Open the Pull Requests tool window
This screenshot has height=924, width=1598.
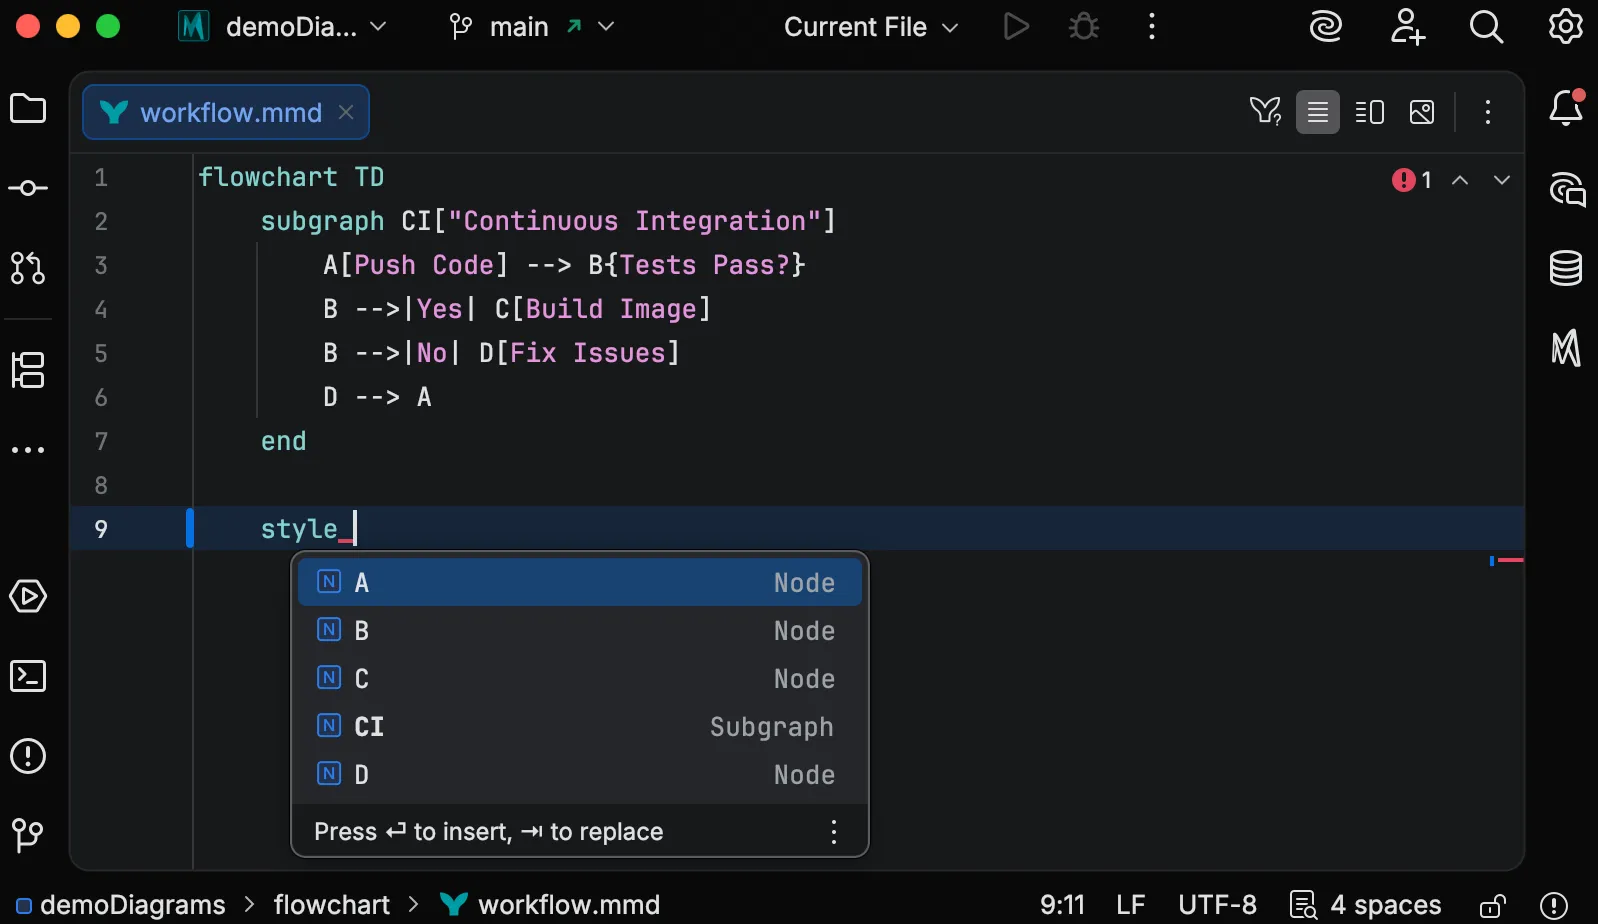click(28, 268)
